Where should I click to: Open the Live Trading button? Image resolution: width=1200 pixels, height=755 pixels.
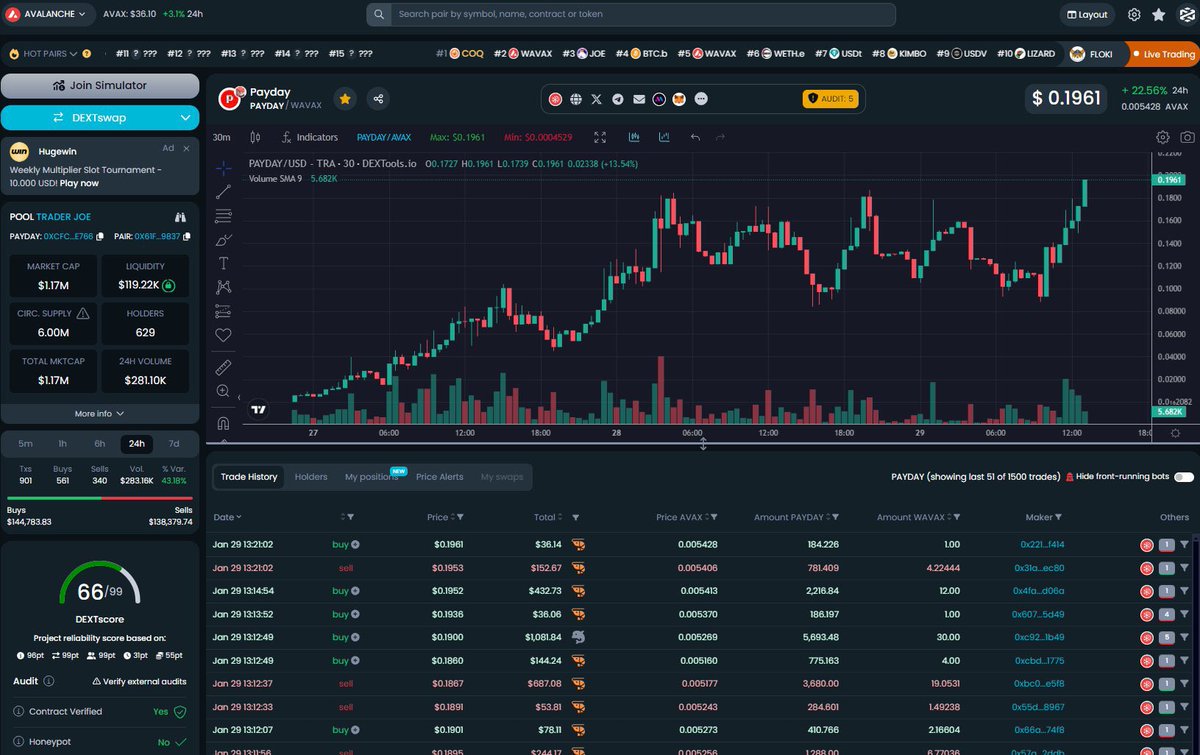pyautogui.click(x=1163, y=54)
